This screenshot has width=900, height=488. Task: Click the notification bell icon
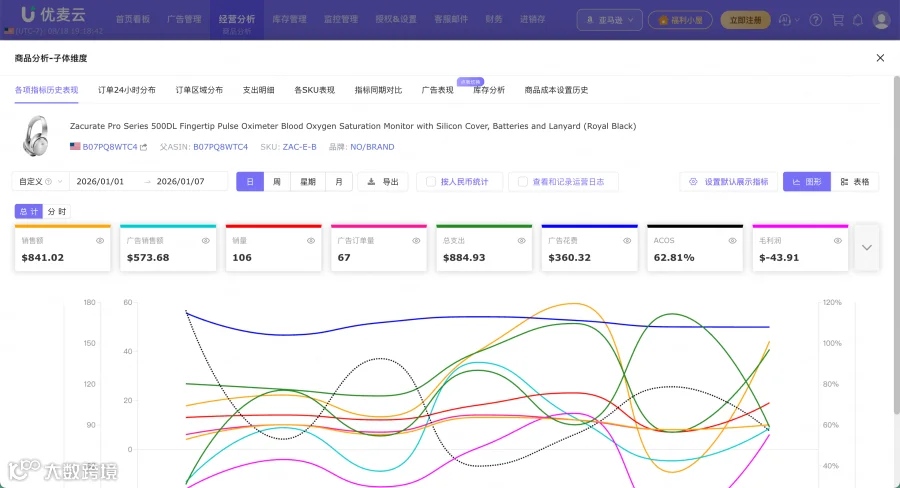point(858,20)
